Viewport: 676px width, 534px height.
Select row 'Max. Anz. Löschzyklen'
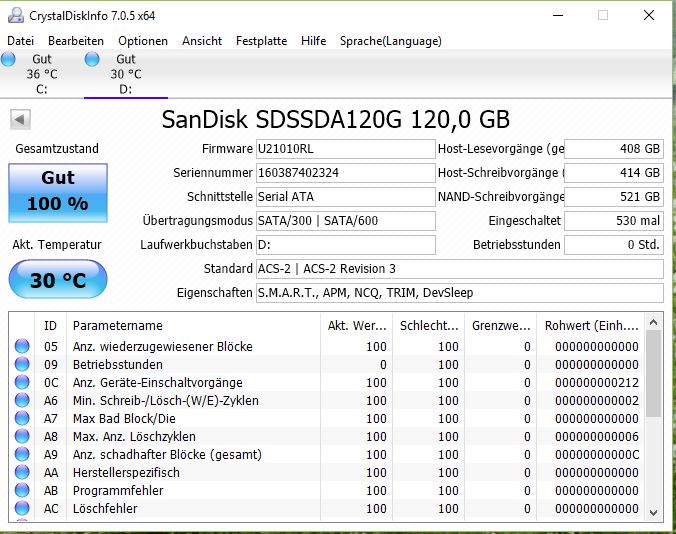(x=327, y=436)
